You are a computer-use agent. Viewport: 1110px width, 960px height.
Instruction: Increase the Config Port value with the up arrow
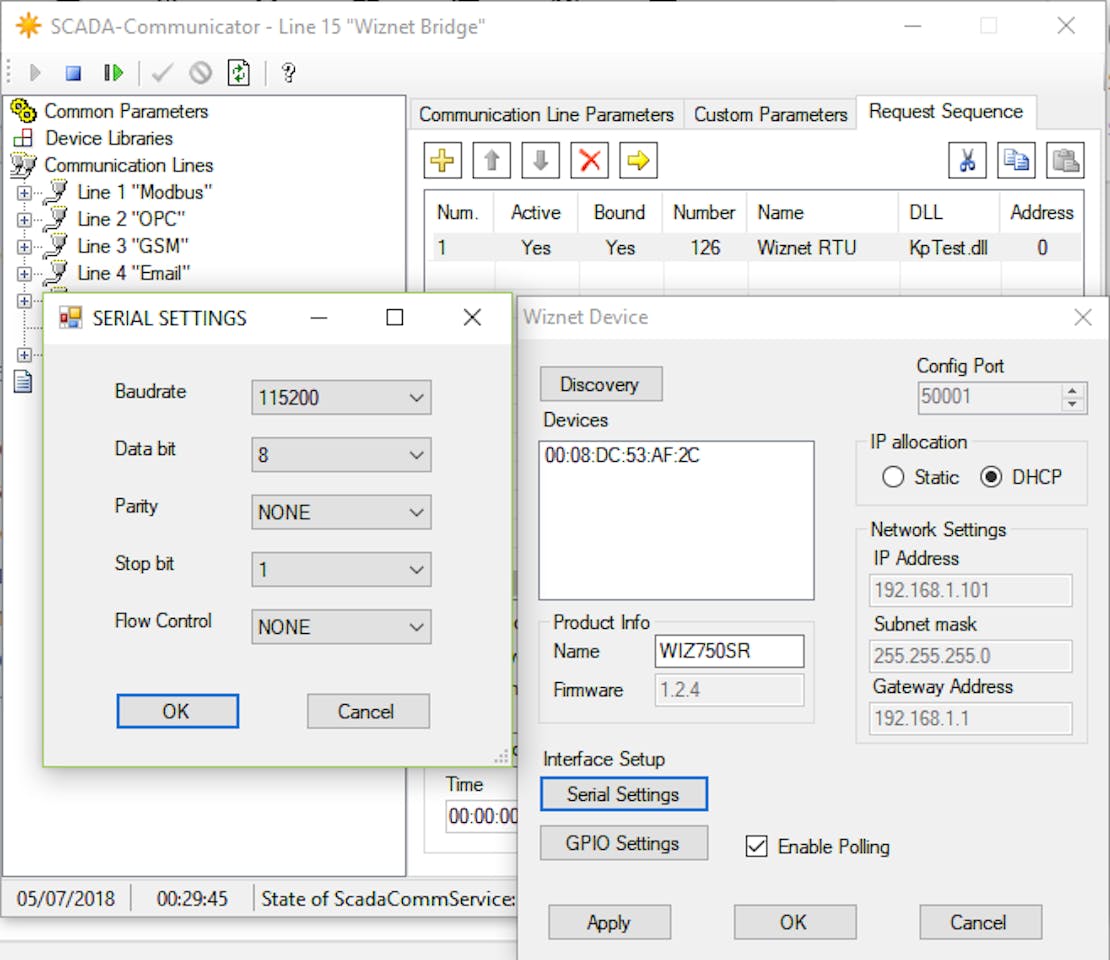1073,391
